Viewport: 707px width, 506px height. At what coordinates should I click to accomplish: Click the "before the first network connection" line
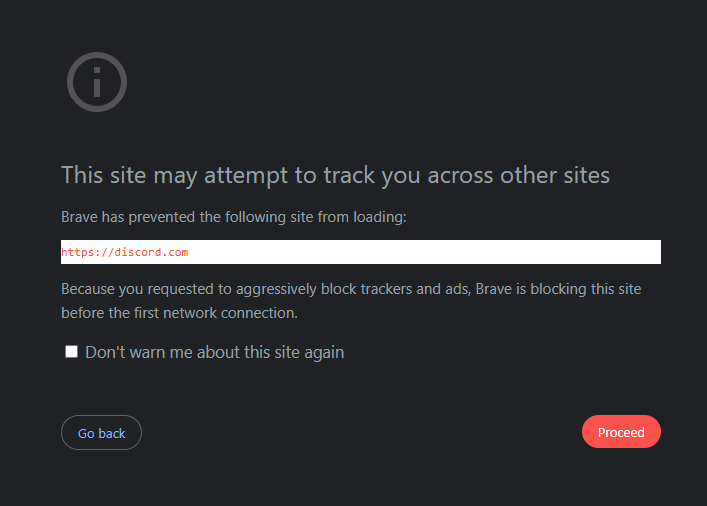pos(179,313)
